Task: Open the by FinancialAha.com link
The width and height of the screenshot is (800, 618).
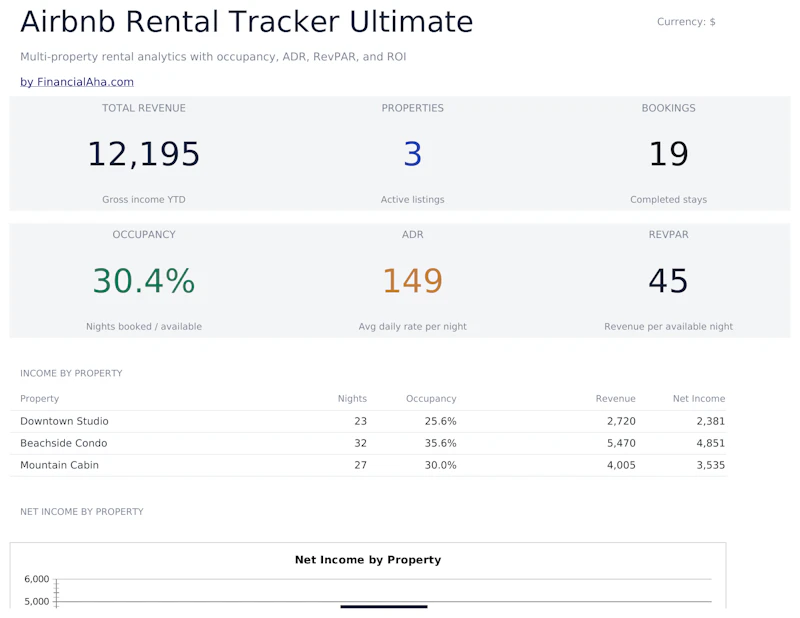Action: coord(77,82)
